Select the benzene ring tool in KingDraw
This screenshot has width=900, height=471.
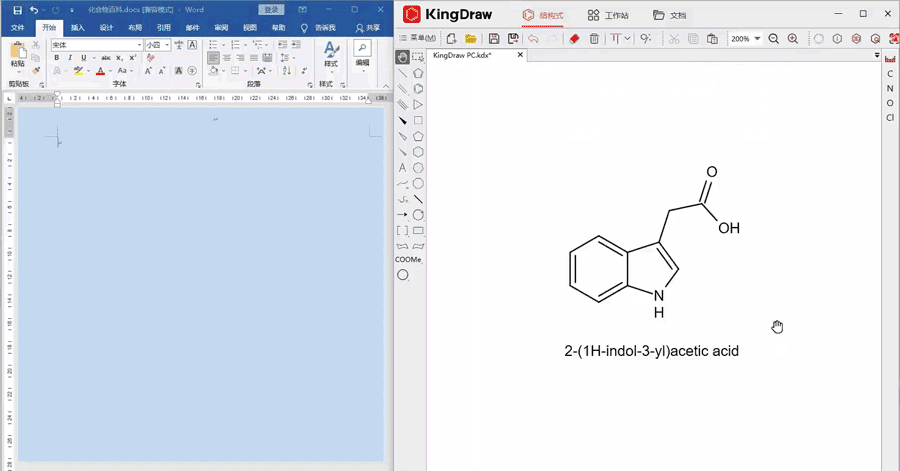pyautogui.click(x=418, y=89)
